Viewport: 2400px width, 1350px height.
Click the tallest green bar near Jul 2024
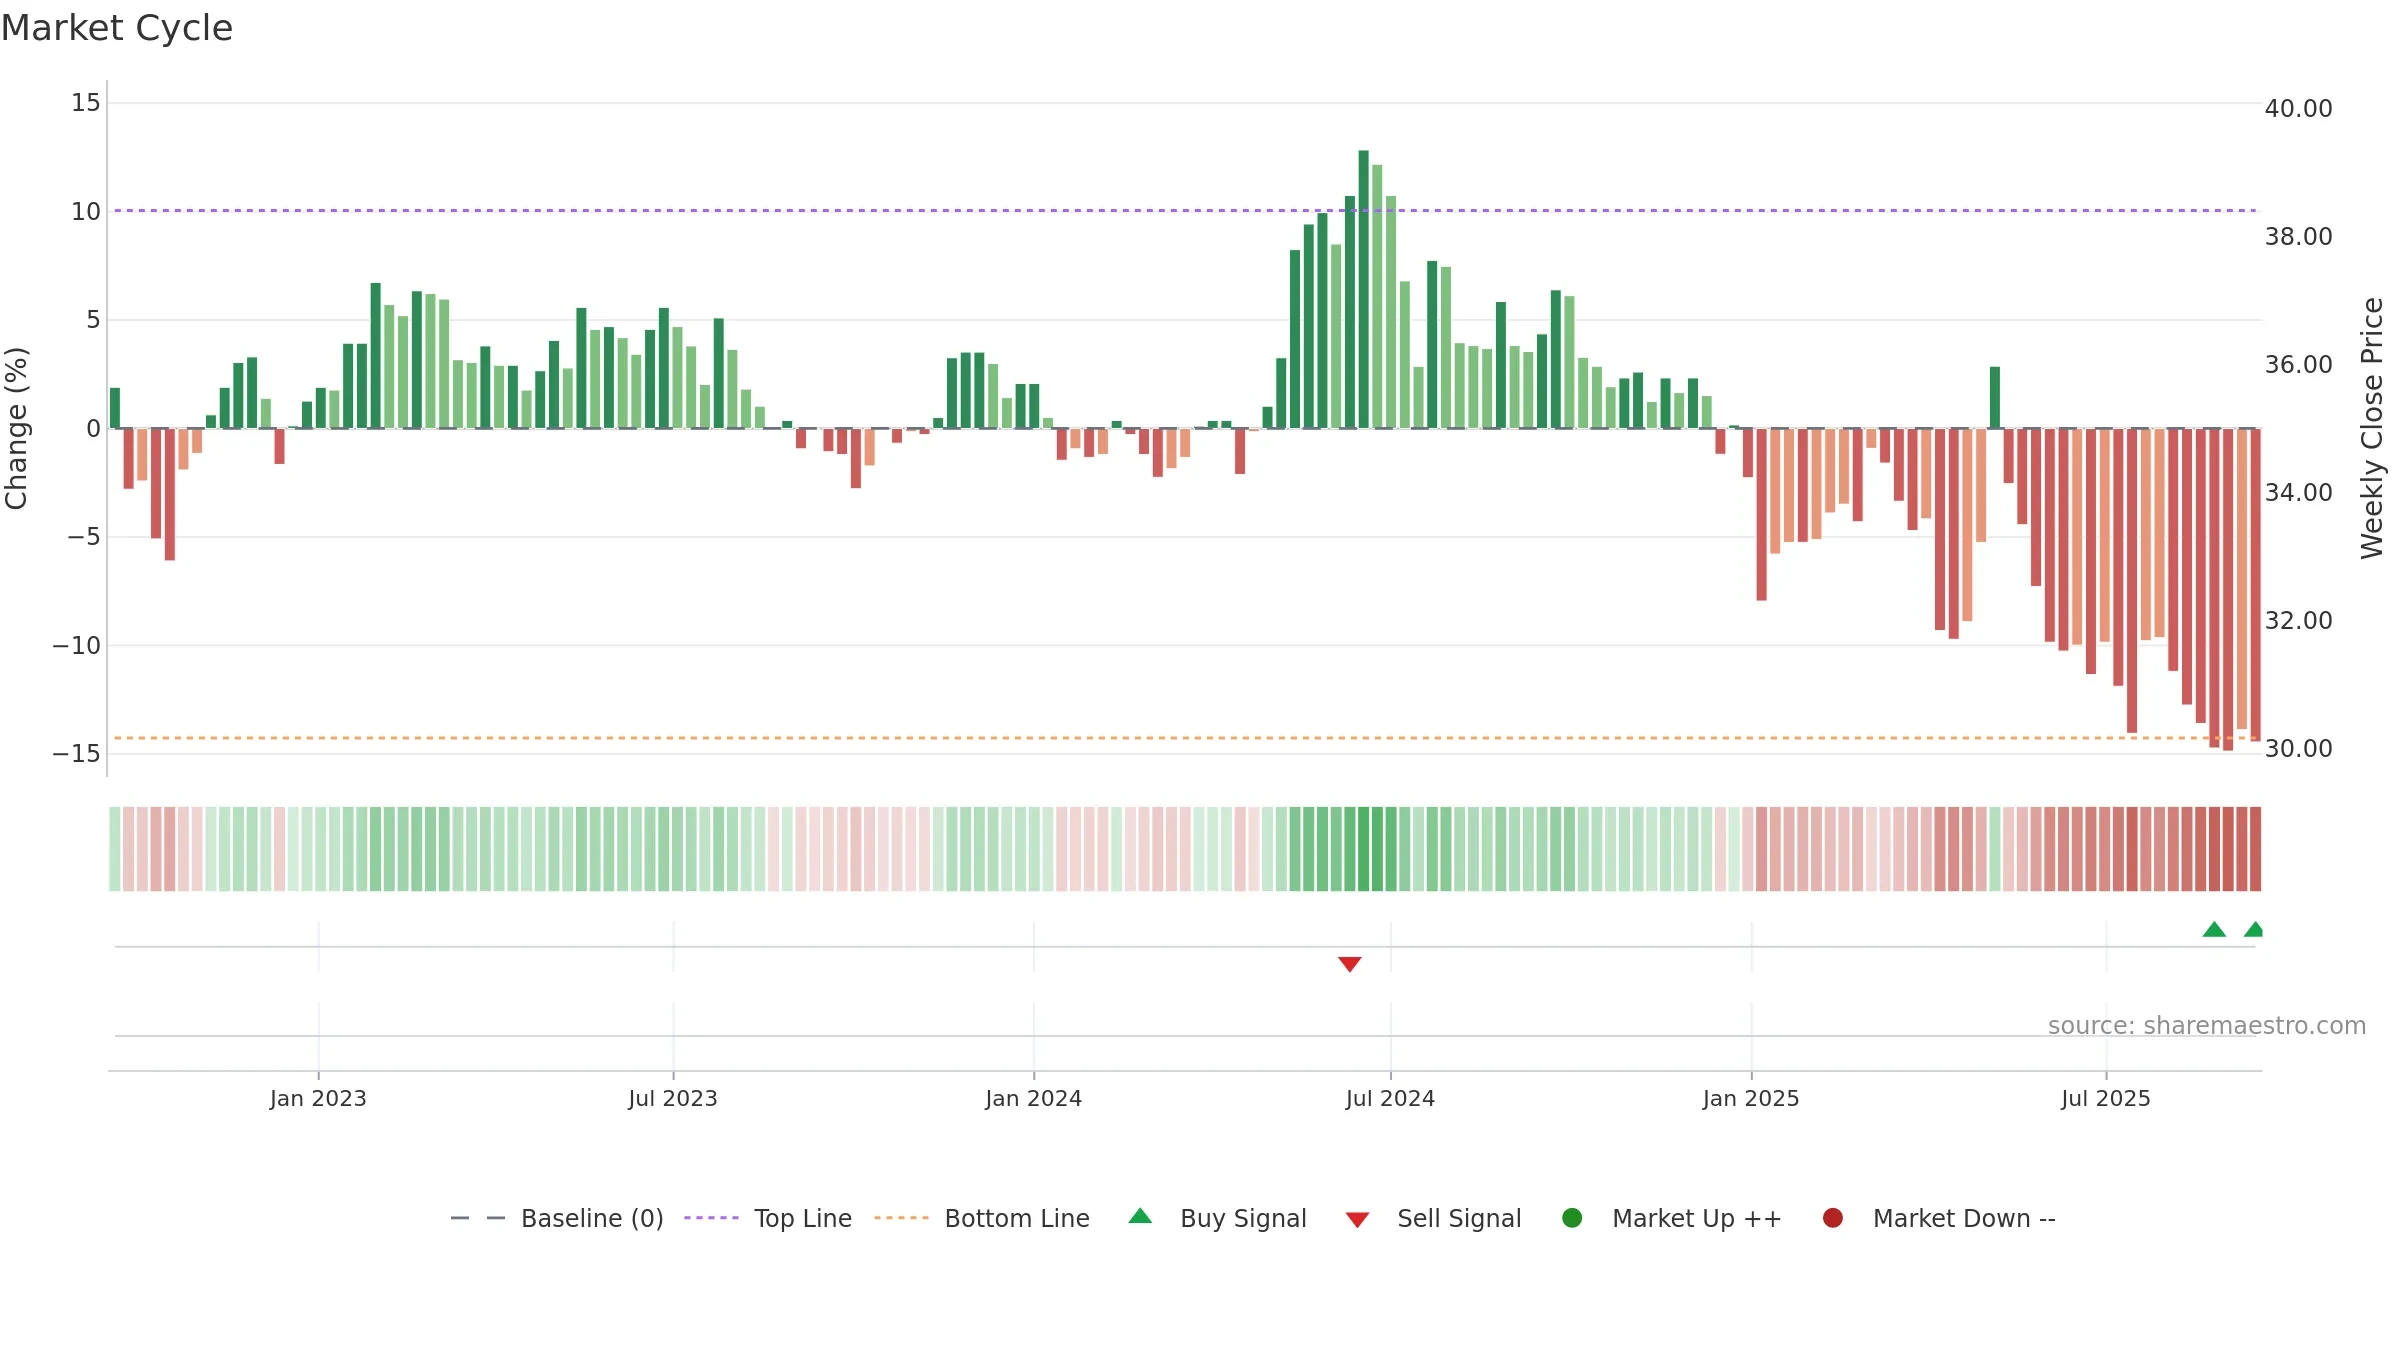(1363, 289)
